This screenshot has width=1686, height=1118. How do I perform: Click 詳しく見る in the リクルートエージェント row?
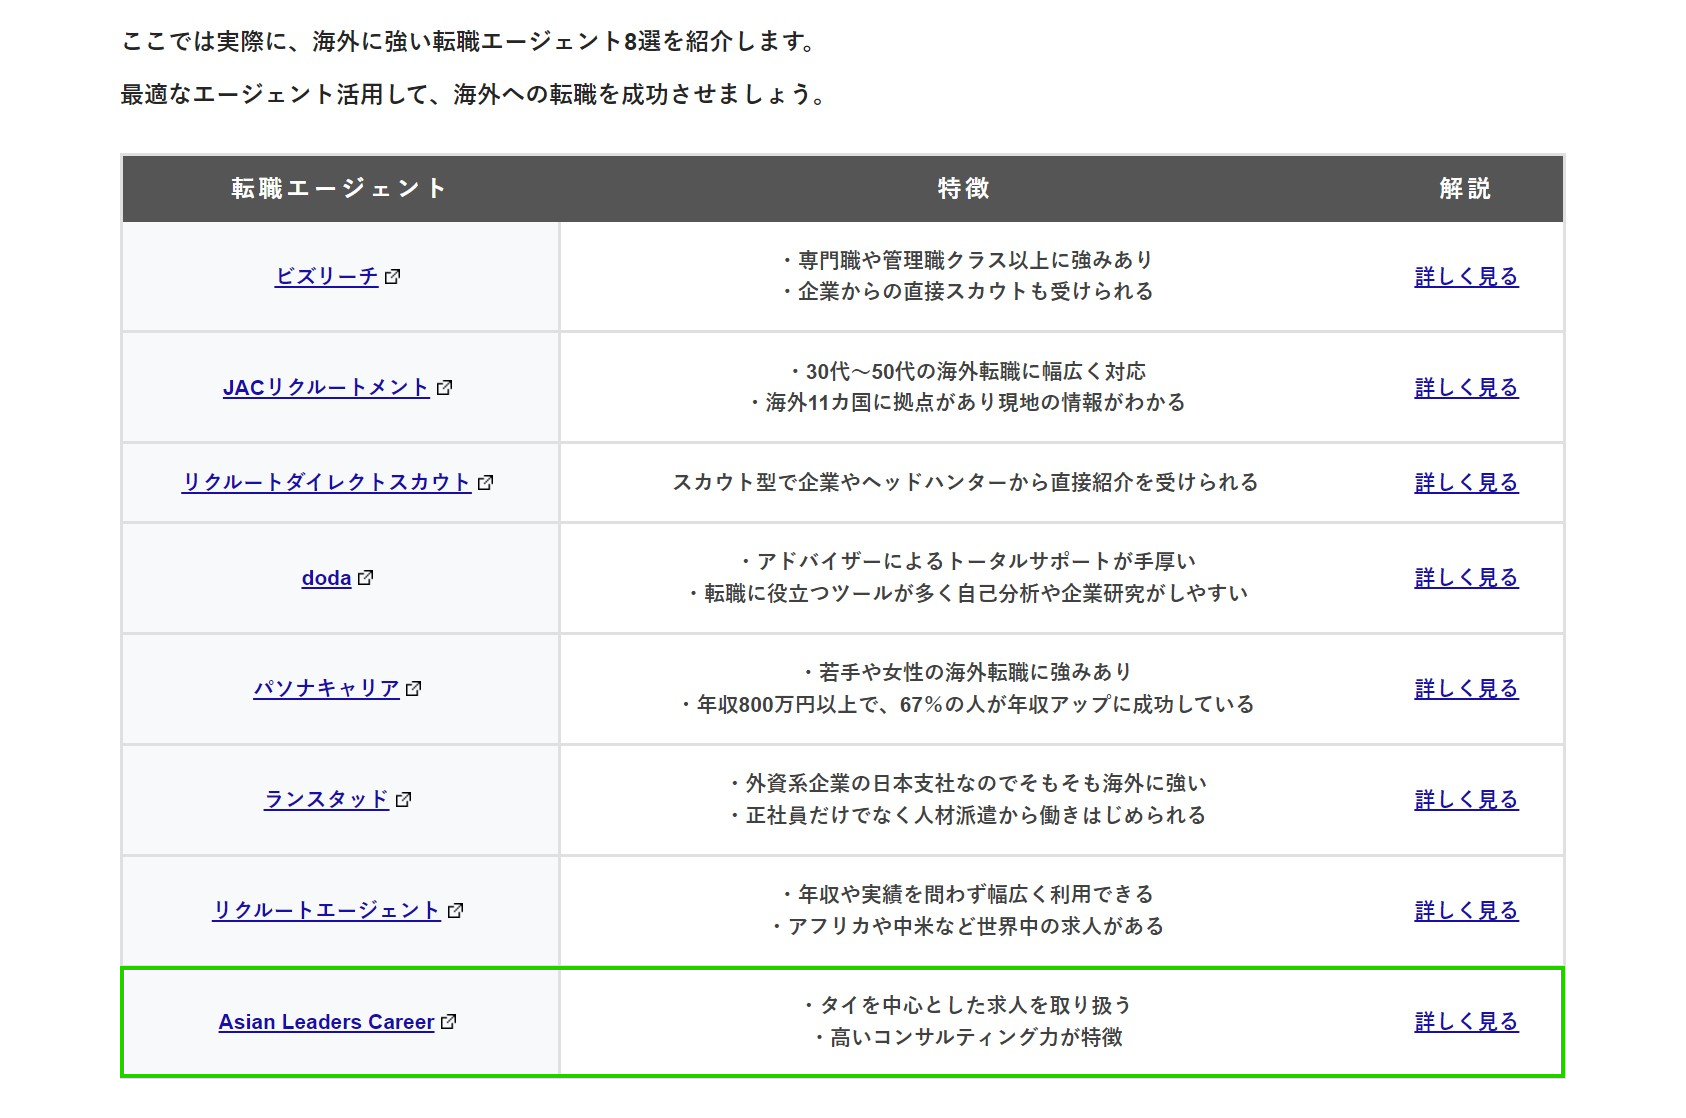(1466, 910)
